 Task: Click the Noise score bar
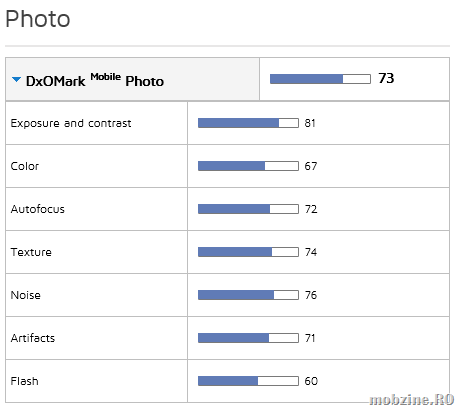tap(248, 295)
